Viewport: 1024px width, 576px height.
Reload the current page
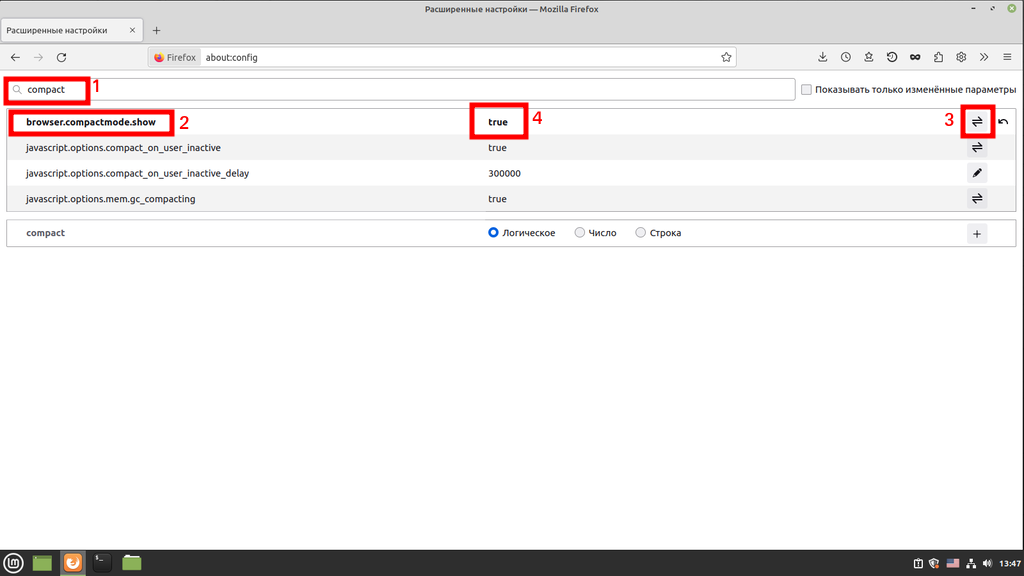62,57
